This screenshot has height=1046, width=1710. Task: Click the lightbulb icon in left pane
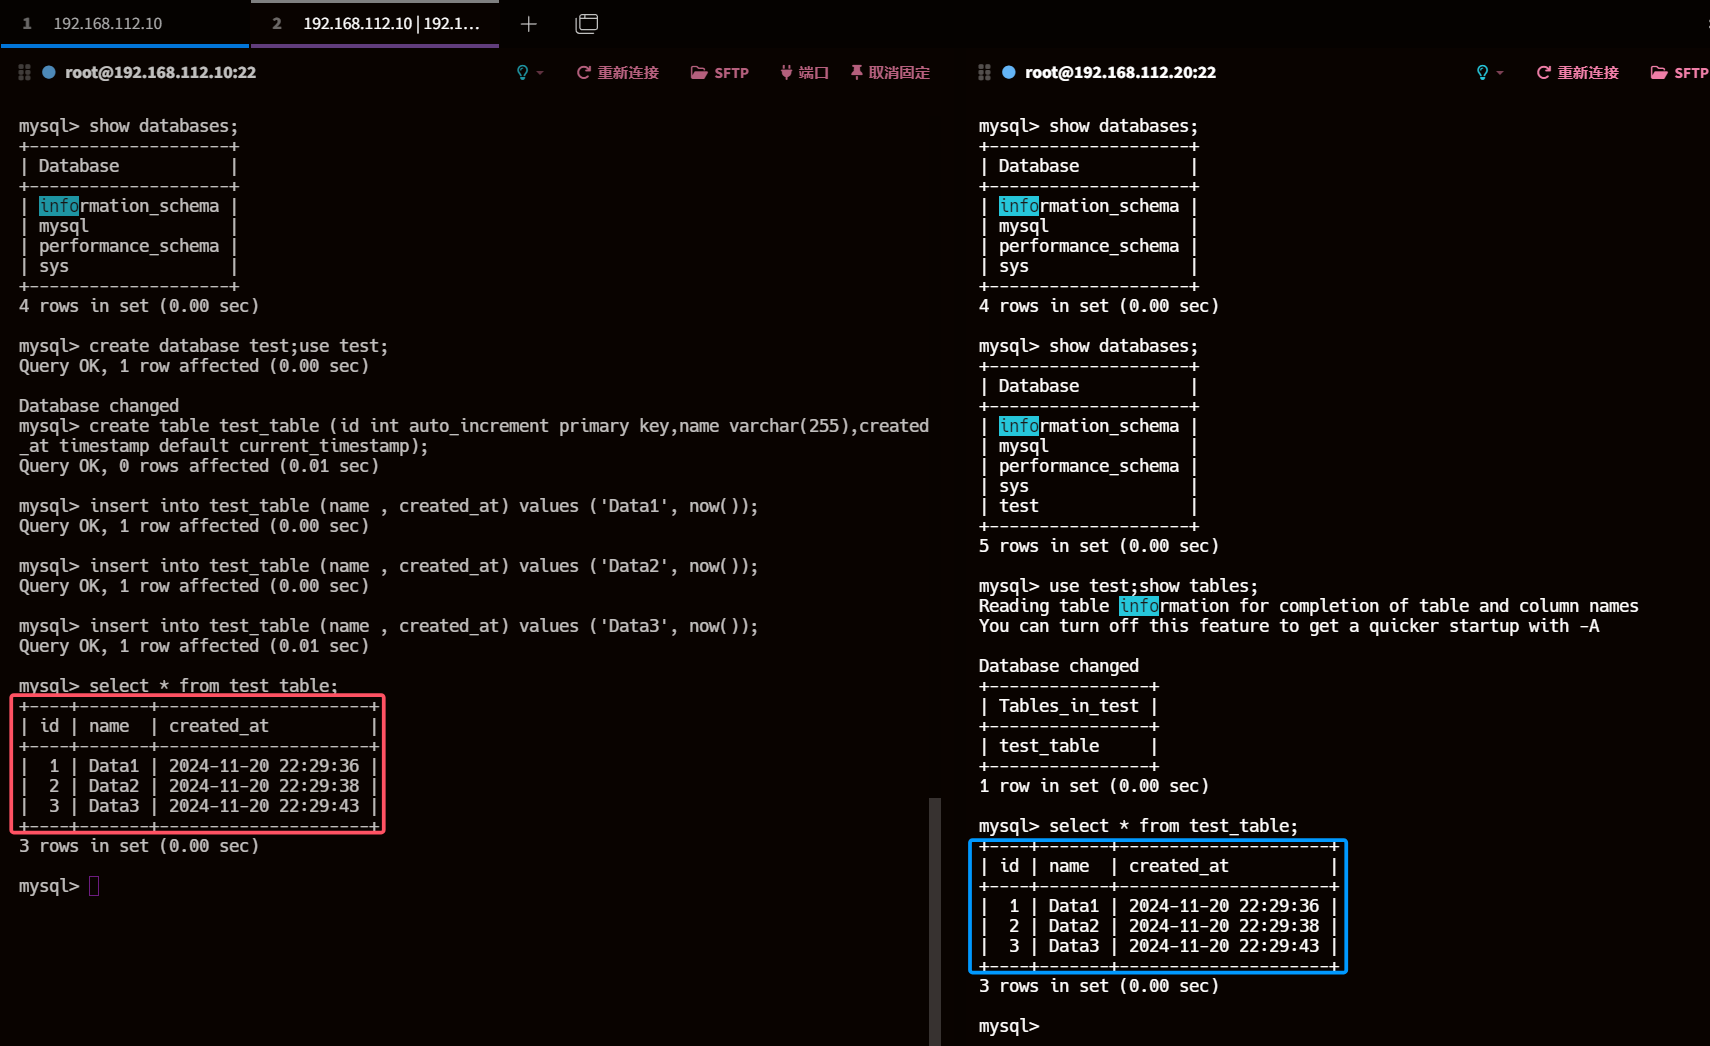tap(522, 73)
